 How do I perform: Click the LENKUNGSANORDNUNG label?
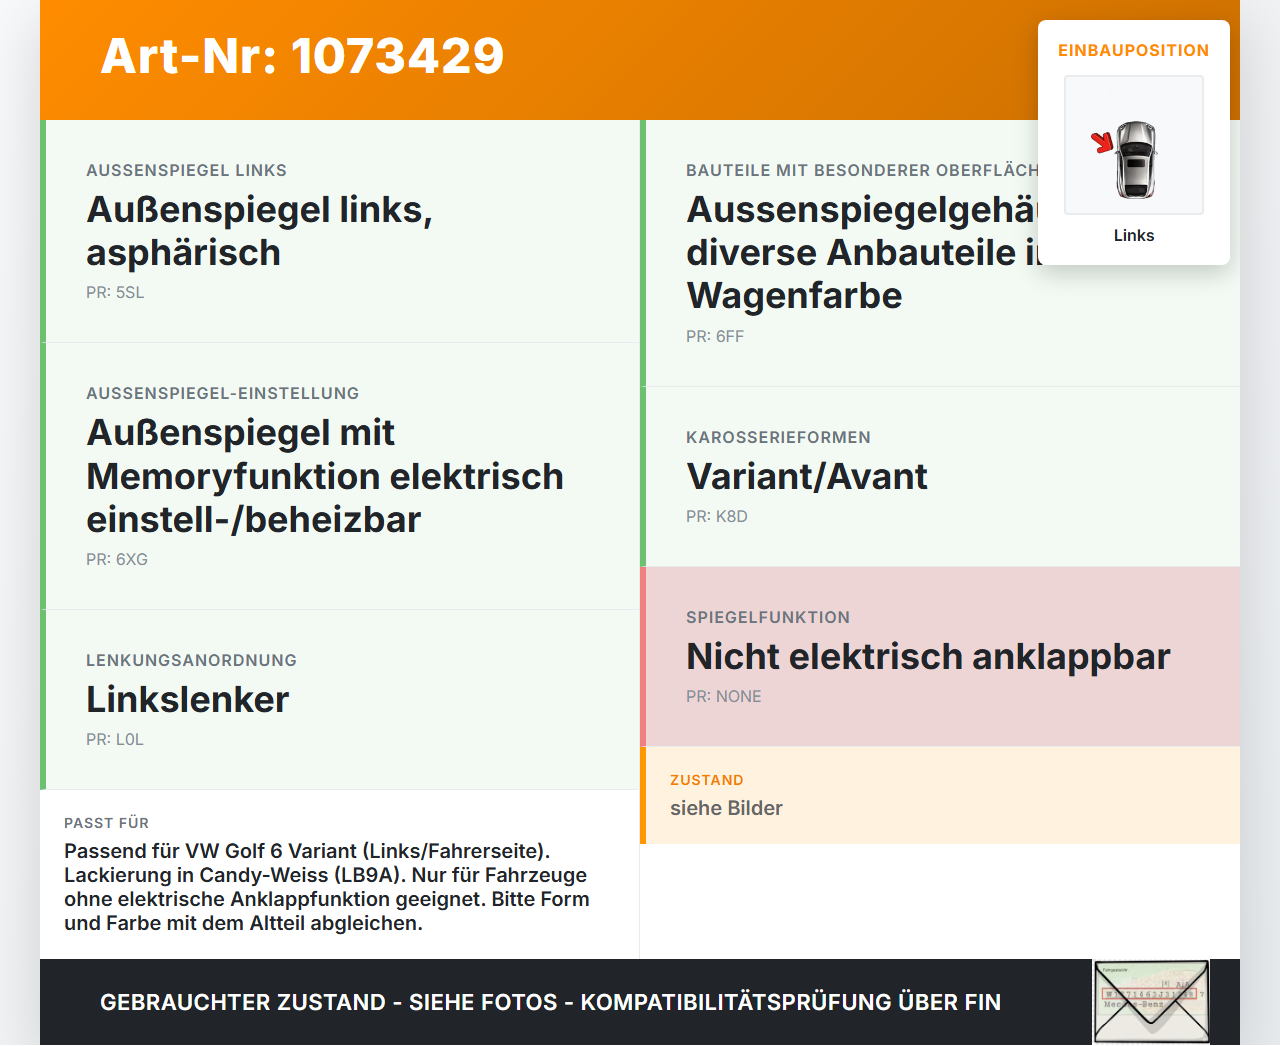(x=191, y=660)
